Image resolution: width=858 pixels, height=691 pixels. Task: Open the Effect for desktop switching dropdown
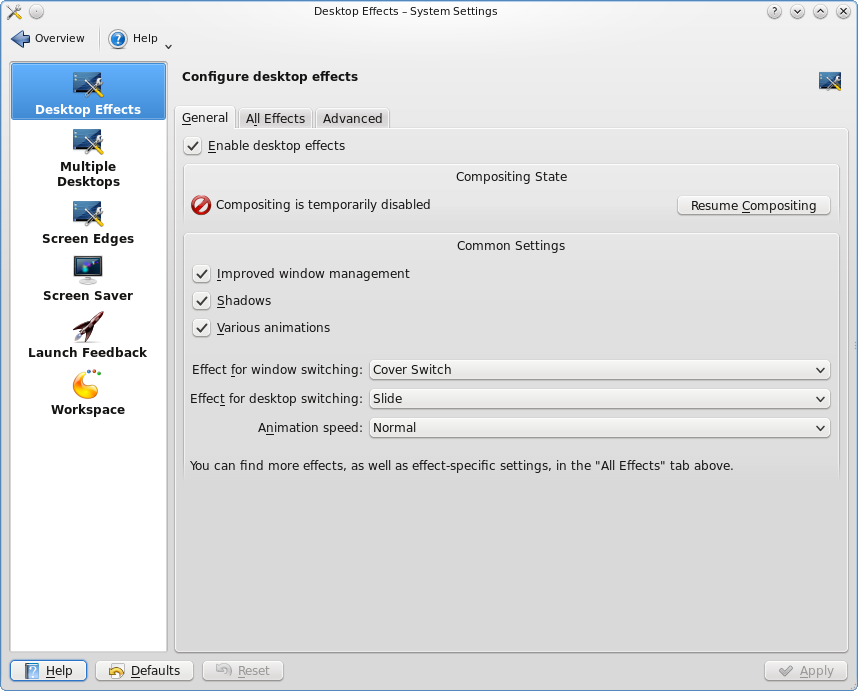(599, 399)
